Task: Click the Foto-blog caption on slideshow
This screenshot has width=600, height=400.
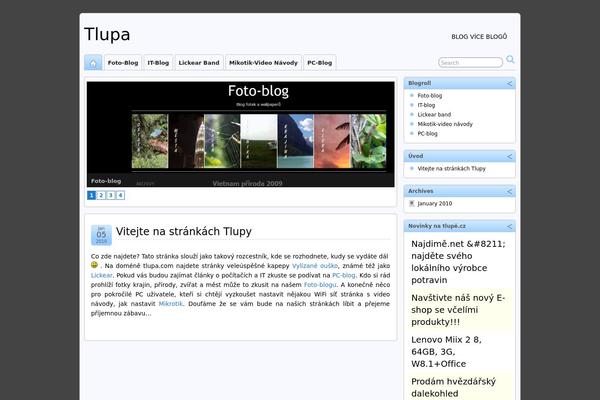Action: click(106, 181)
